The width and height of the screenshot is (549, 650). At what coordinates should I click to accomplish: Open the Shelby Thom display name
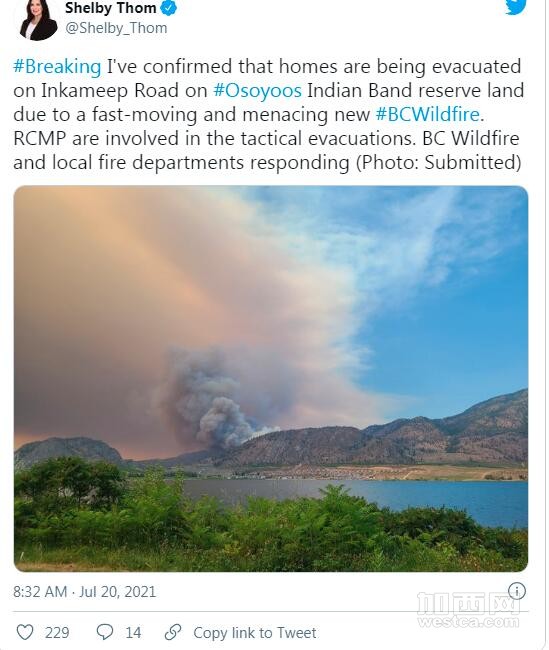click(x=110, y=8)
